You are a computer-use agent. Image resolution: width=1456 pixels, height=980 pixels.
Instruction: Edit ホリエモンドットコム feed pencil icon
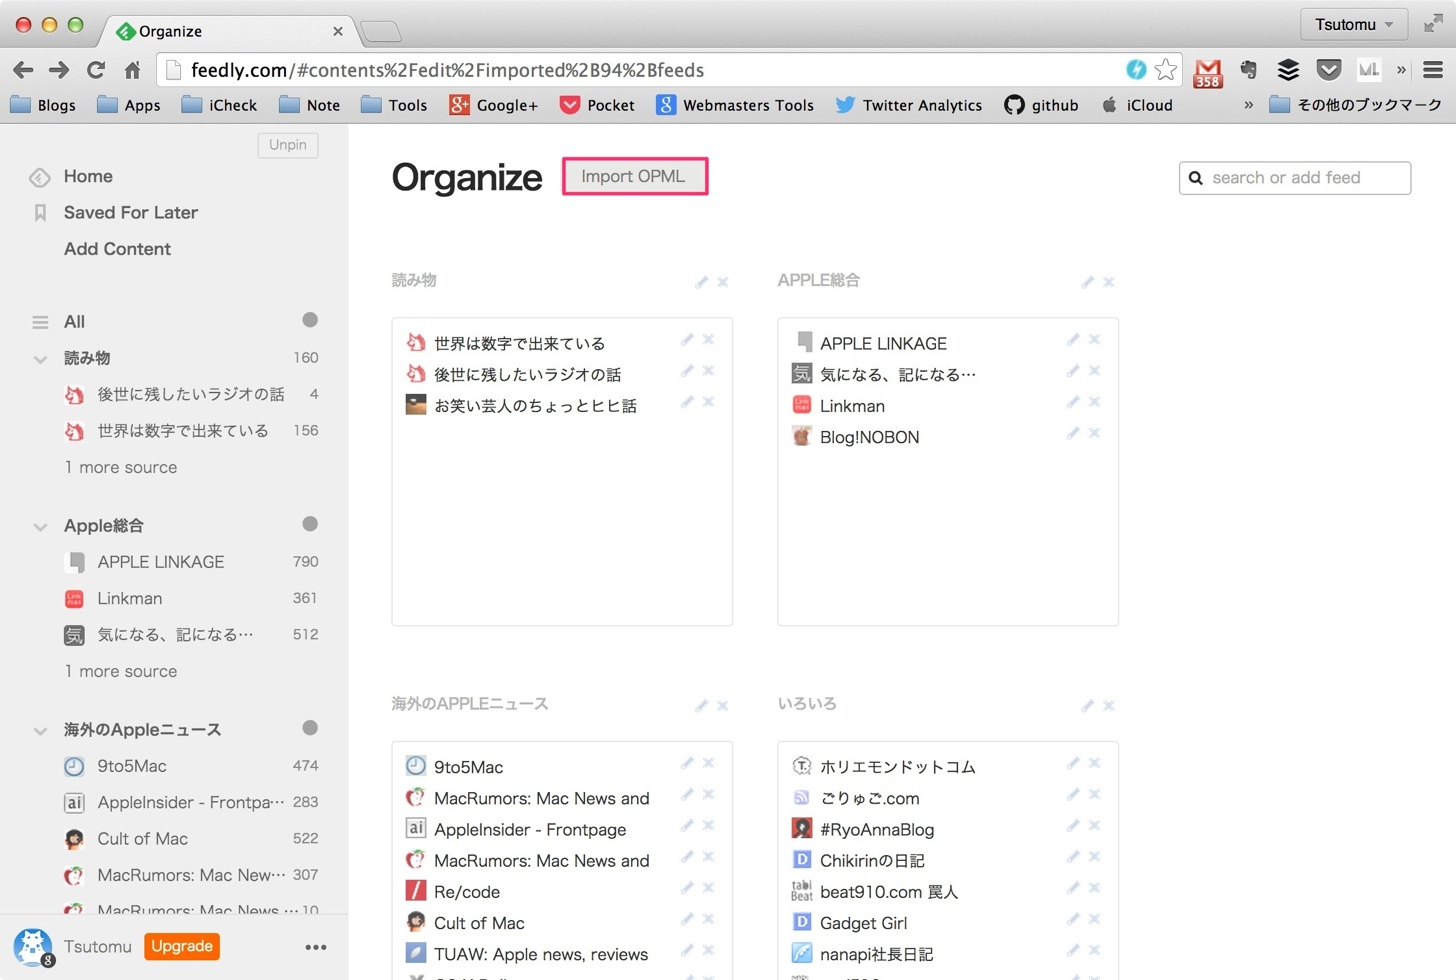1073,763
